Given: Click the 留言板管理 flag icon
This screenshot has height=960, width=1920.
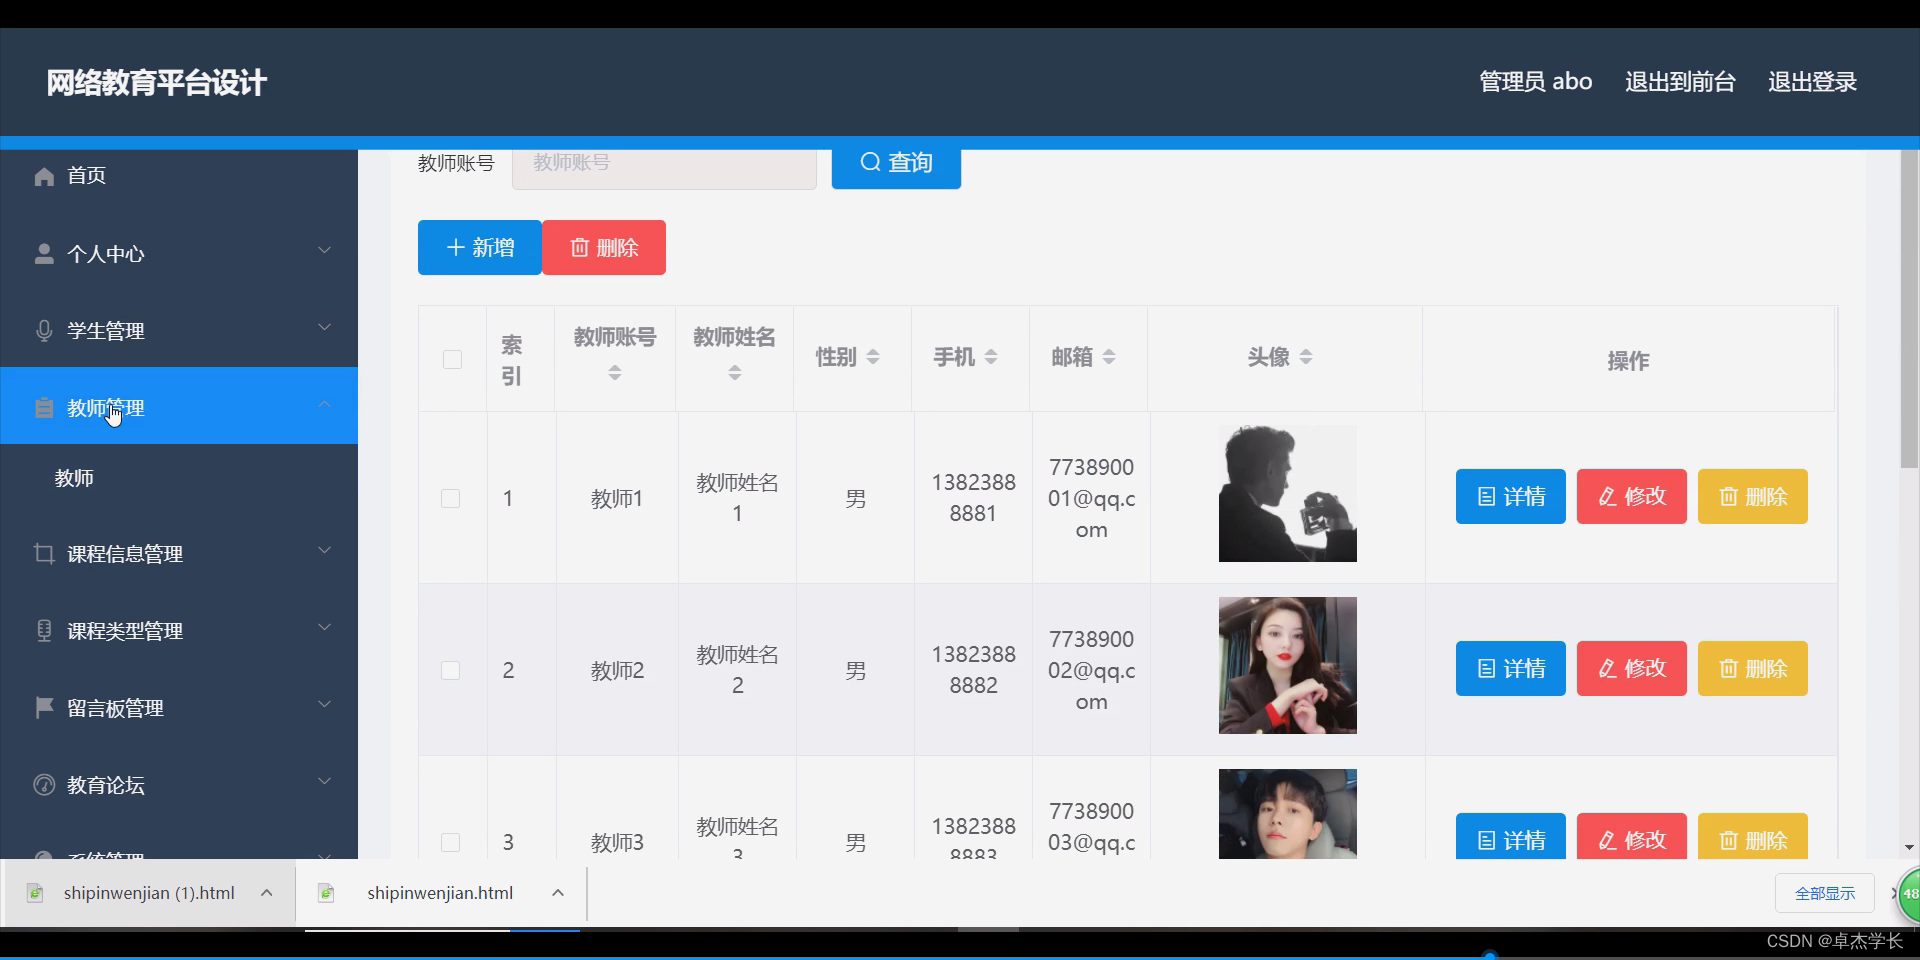Looking at the screenshot, I should pos(44,707).
